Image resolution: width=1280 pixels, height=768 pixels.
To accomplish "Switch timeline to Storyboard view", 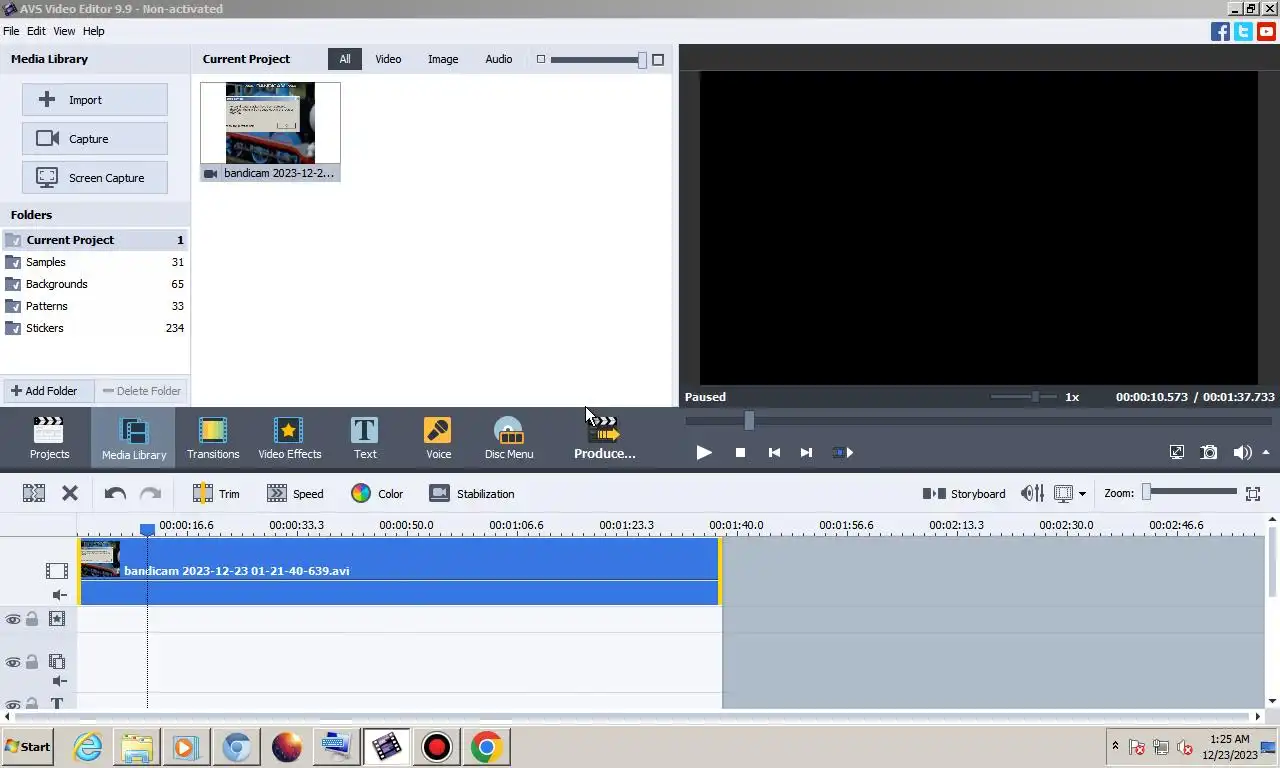I will [964, 493].
